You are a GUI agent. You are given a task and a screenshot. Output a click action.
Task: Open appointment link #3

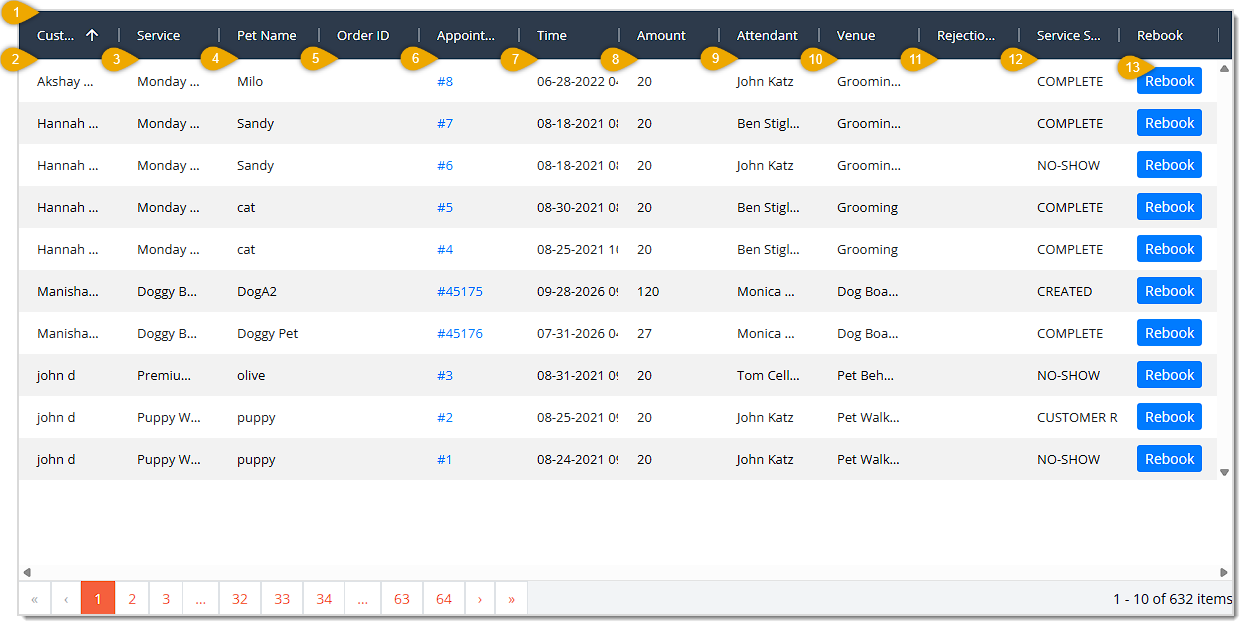click(x=445, y=375)
